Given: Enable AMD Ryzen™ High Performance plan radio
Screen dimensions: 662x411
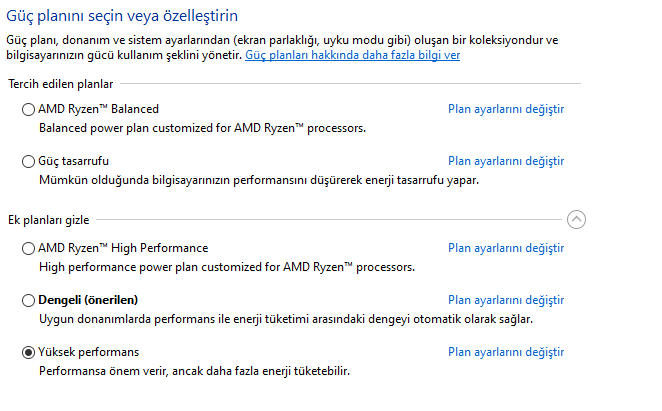Looking at the screenshot, I should click(28, 248).
